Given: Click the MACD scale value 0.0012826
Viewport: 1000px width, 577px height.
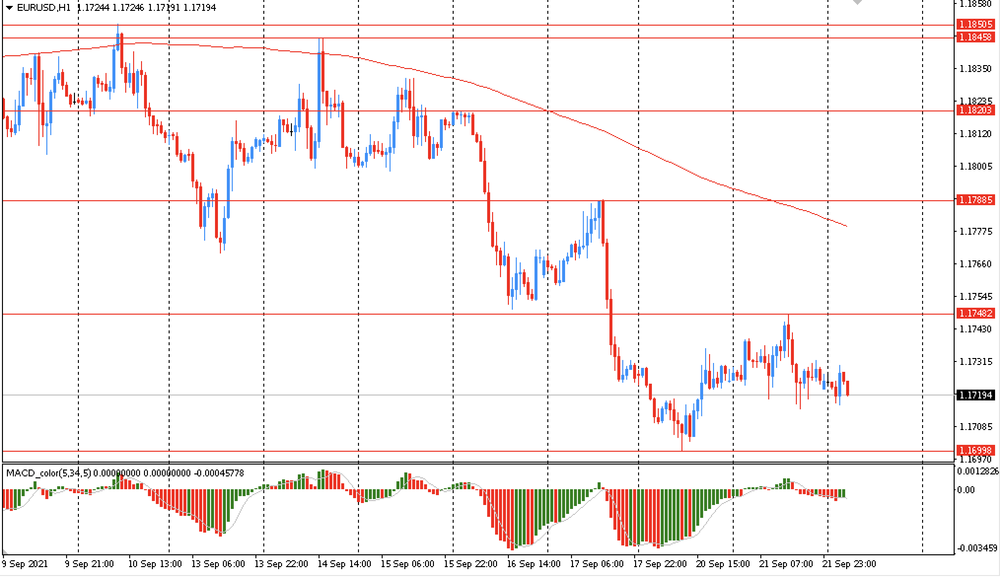Looking at the screenshot, I should coord(978,471).
